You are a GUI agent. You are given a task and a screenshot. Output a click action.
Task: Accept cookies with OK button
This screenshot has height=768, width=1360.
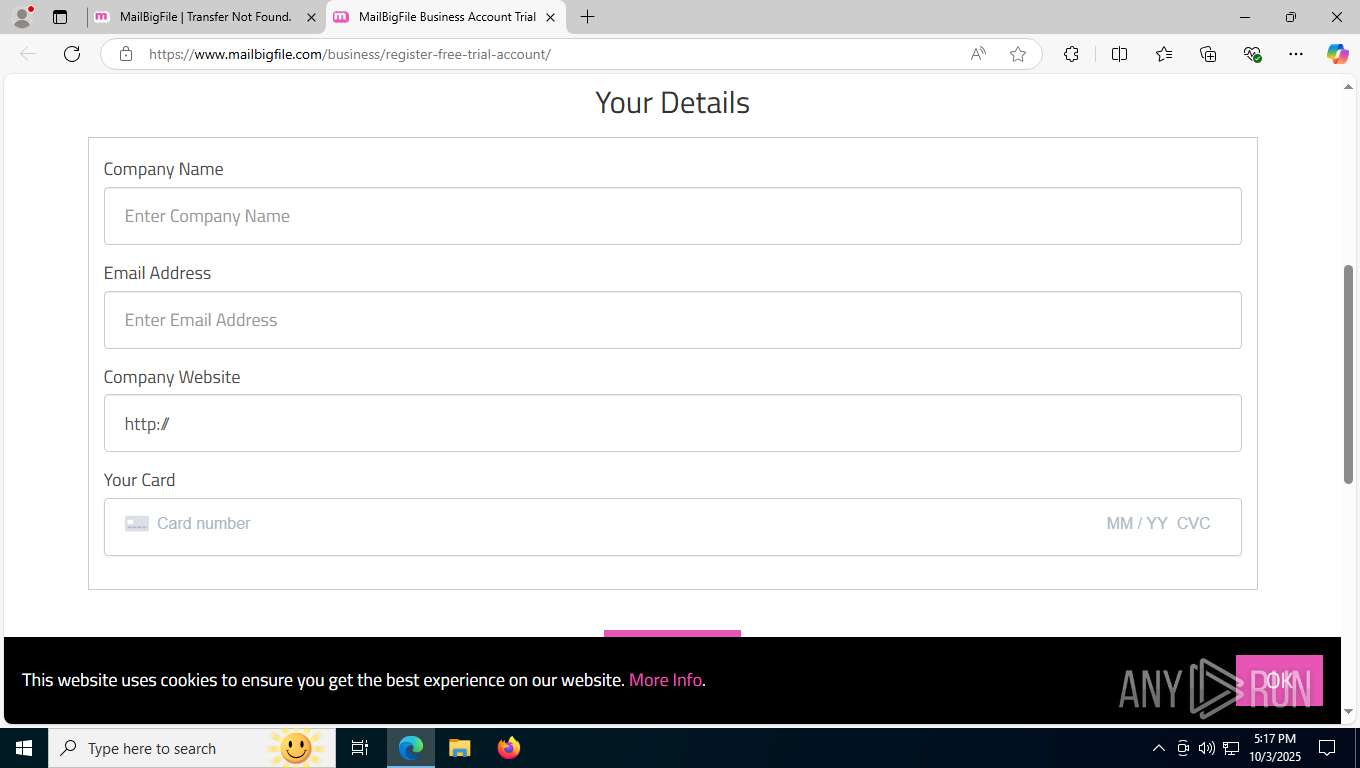[x=1279, y=680]
